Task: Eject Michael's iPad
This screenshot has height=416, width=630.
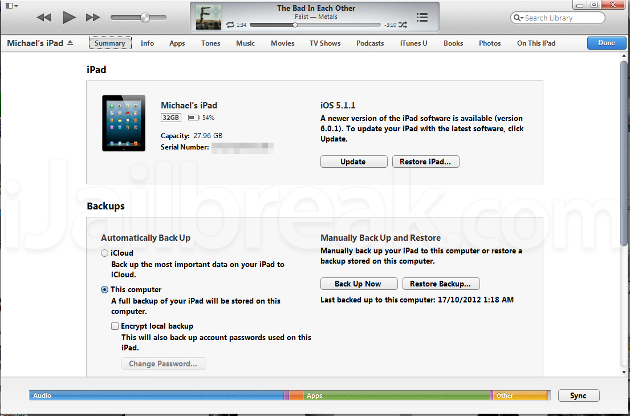Action: 70,43
